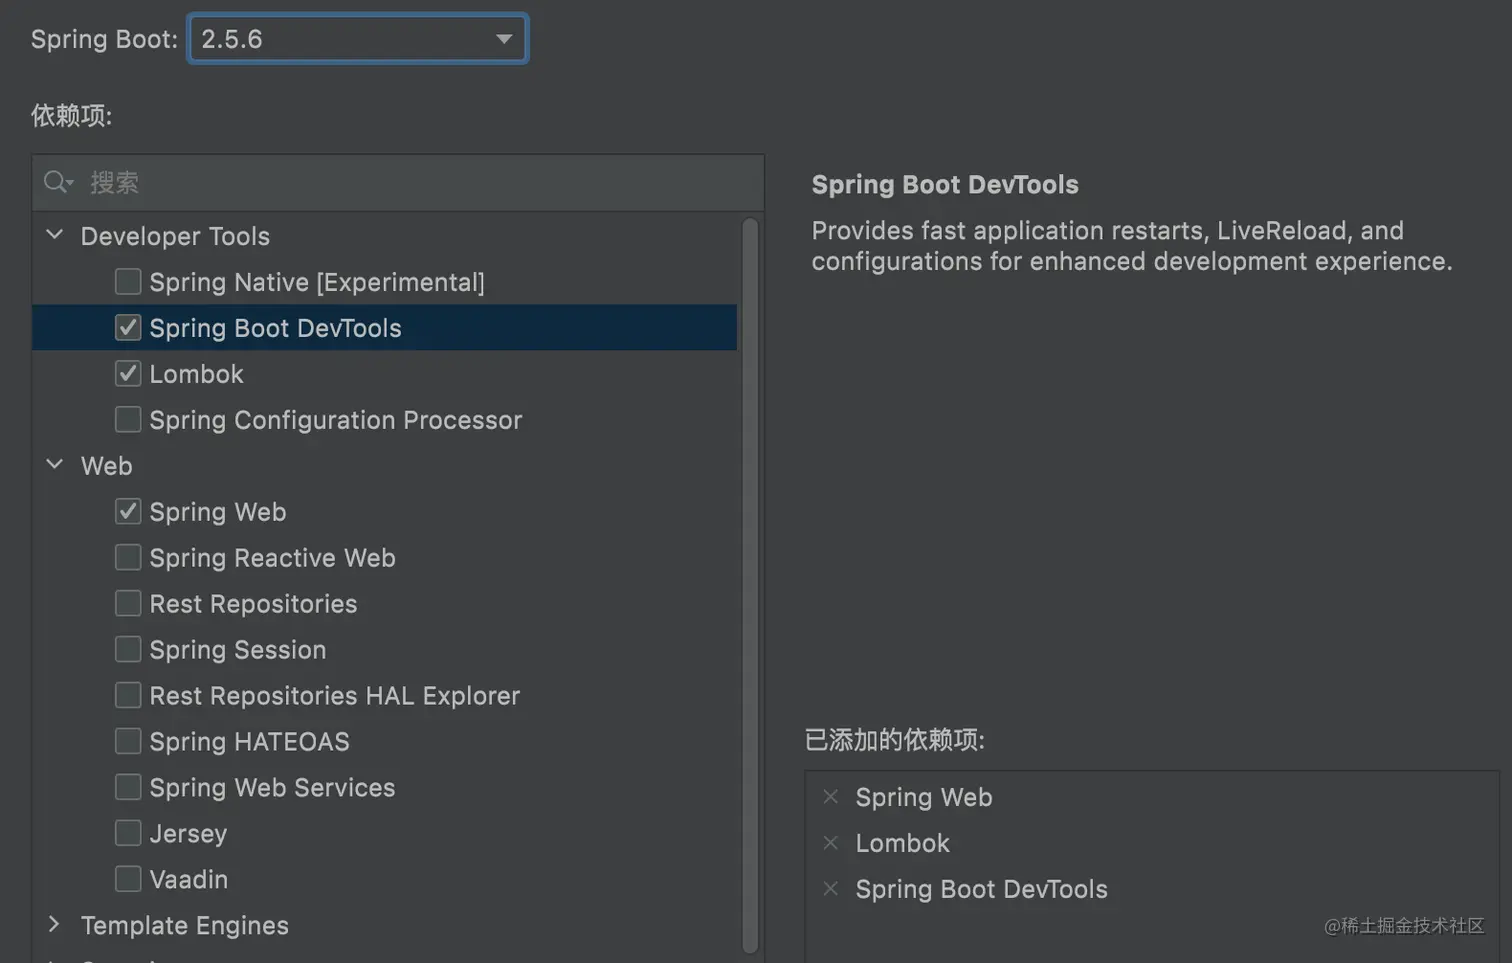Remove Spring Boot DevTools from added dependencies
Screen dimensions: 1512x963
click(x=830, y=889)
